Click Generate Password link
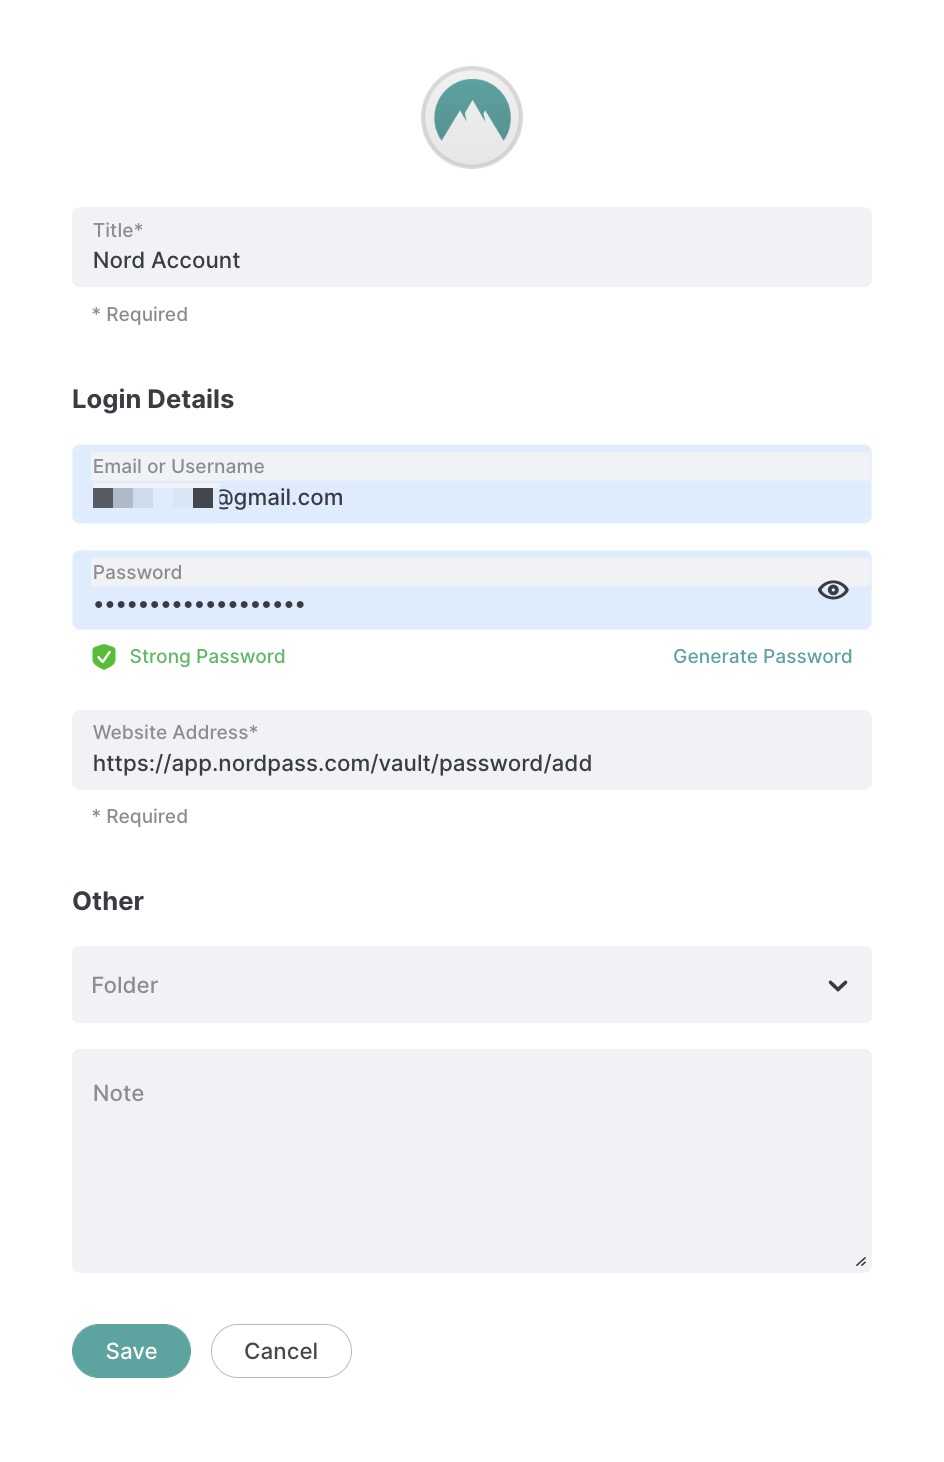944x1462 pixels. coord(762,657)
